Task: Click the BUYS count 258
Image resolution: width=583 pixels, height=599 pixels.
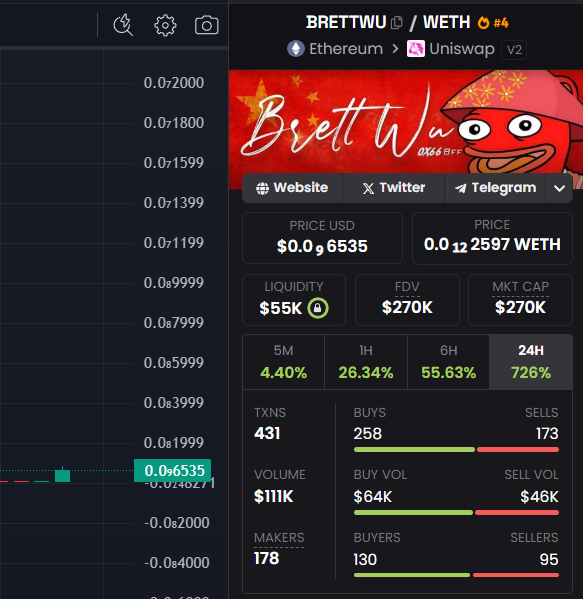Action: tap(368, 434)
